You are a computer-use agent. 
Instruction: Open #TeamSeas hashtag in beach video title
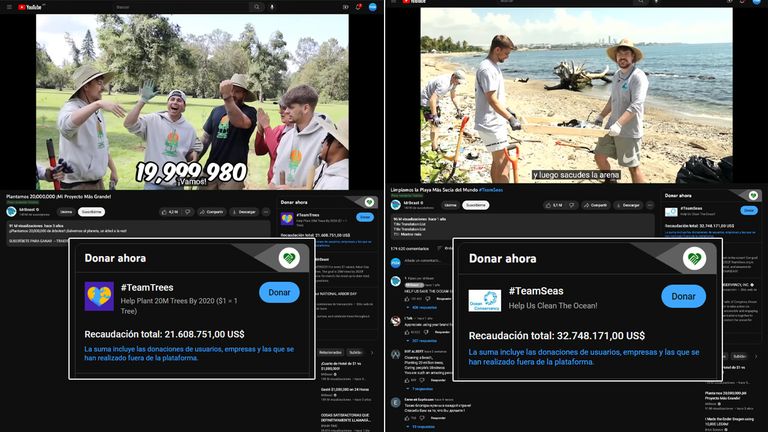pos(491,190)
